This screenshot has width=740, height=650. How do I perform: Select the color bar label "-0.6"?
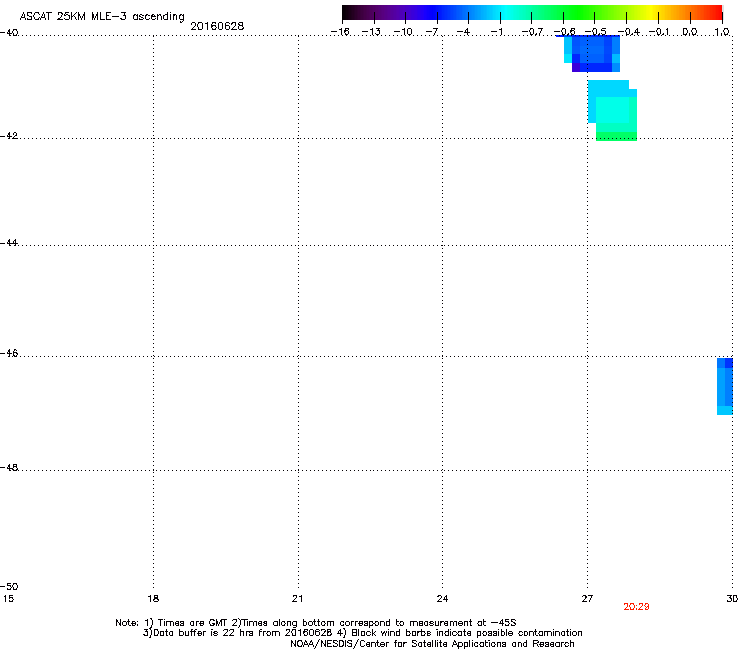564,32
